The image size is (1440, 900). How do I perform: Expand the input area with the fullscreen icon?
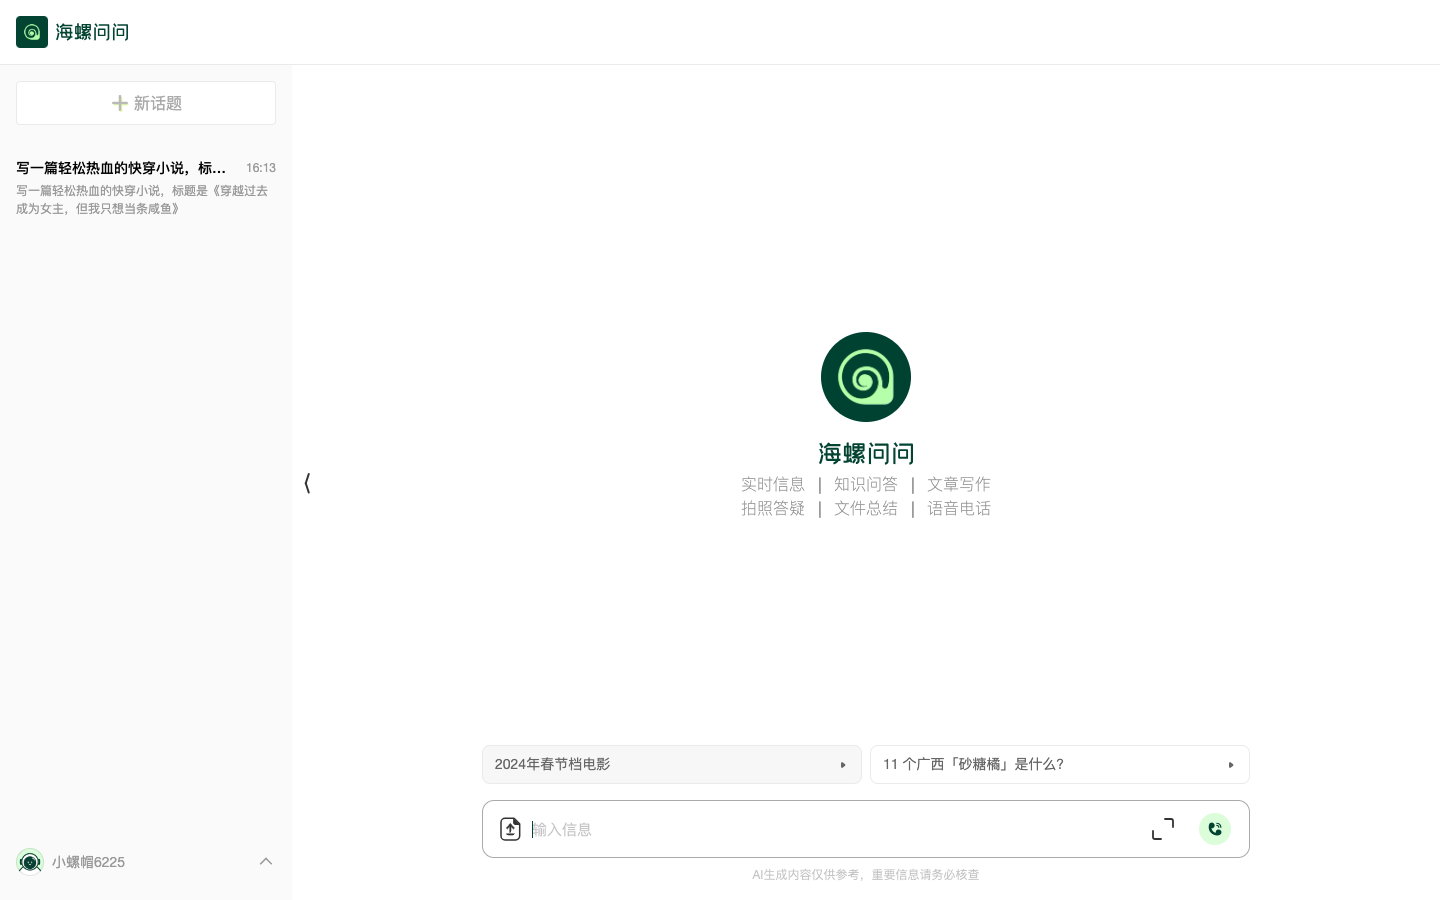click(x=1162, y=829)
